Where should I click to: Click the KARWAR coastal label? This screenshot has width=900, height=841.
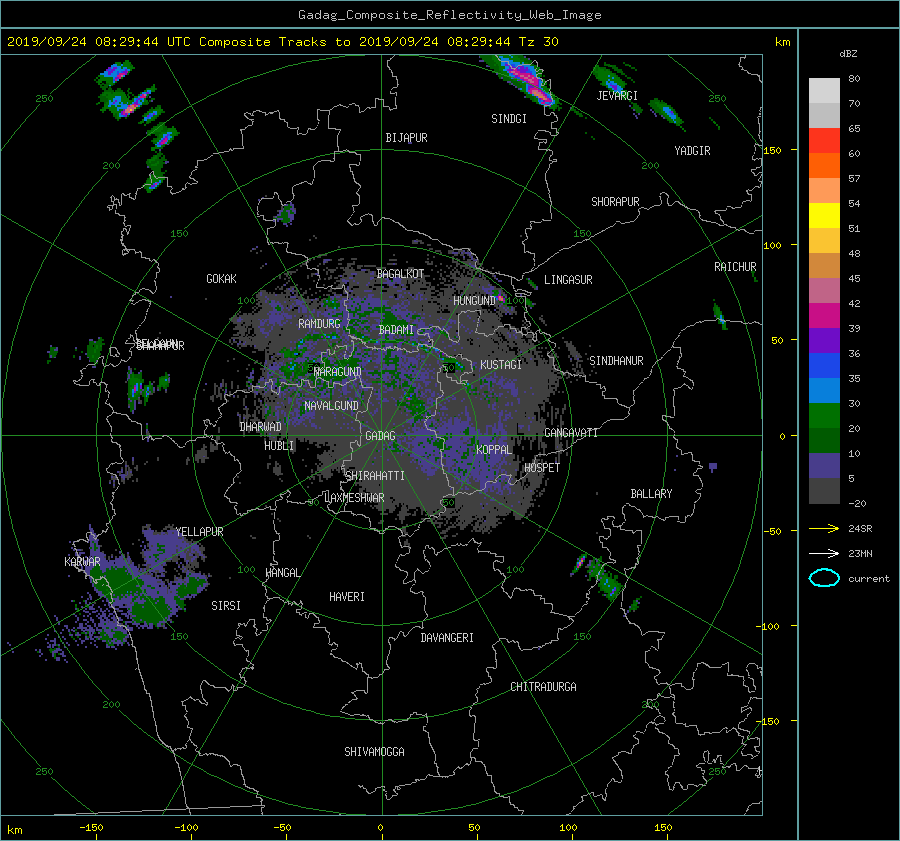(82, 562)
